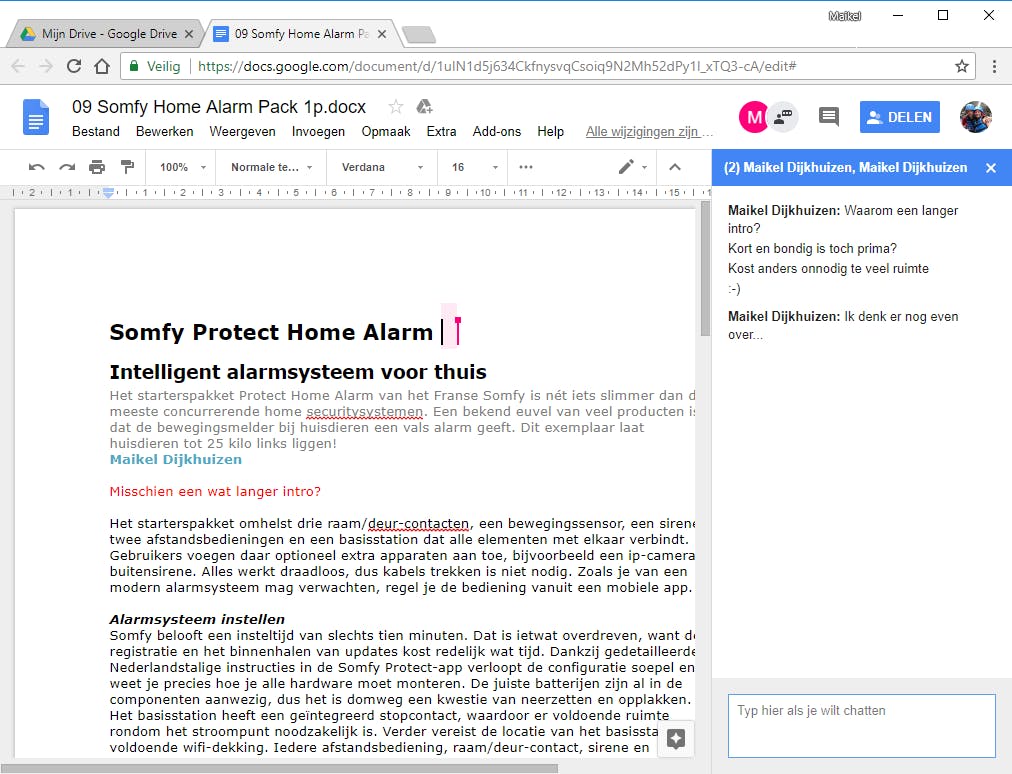Image resolution: width=1012 pixels, height=774 pixels.
Task: Open the Invoegen menu
Action: pos(318,132)
